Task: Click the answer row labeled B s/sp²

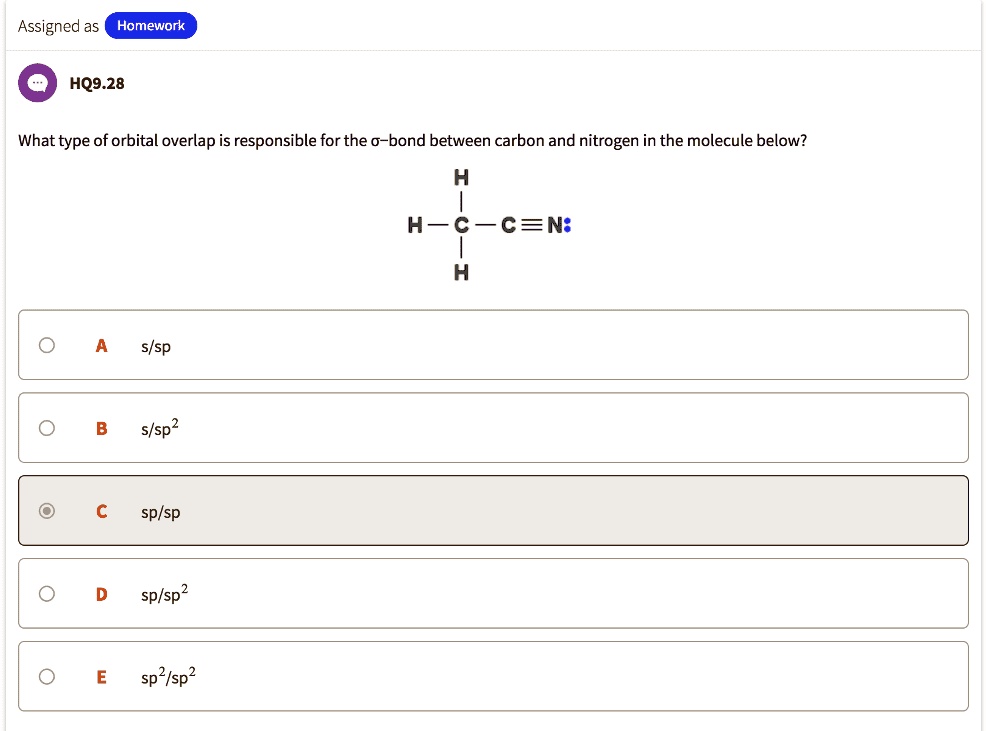Action: [x=493, y=427]
